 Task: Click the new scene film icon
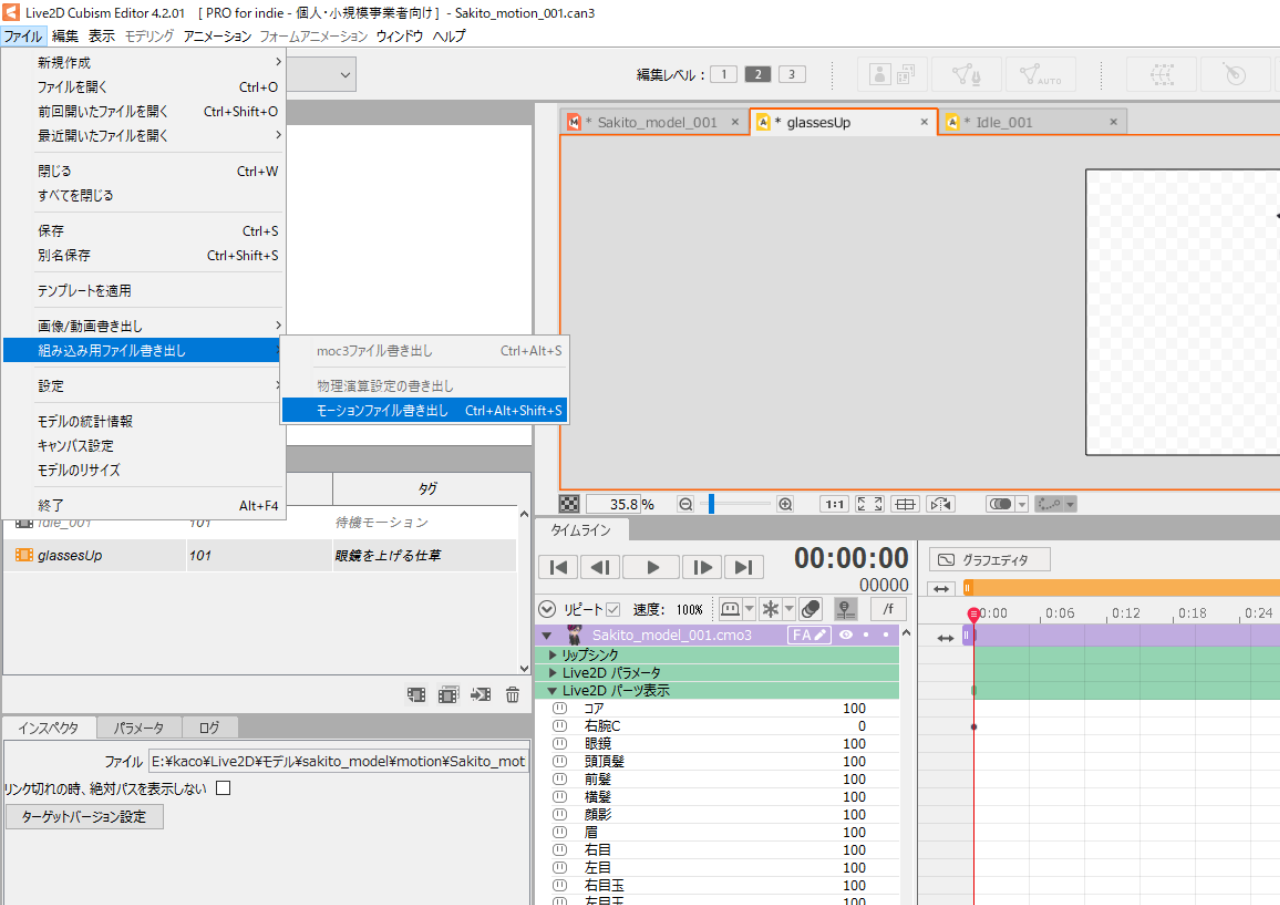coord(417,694)
